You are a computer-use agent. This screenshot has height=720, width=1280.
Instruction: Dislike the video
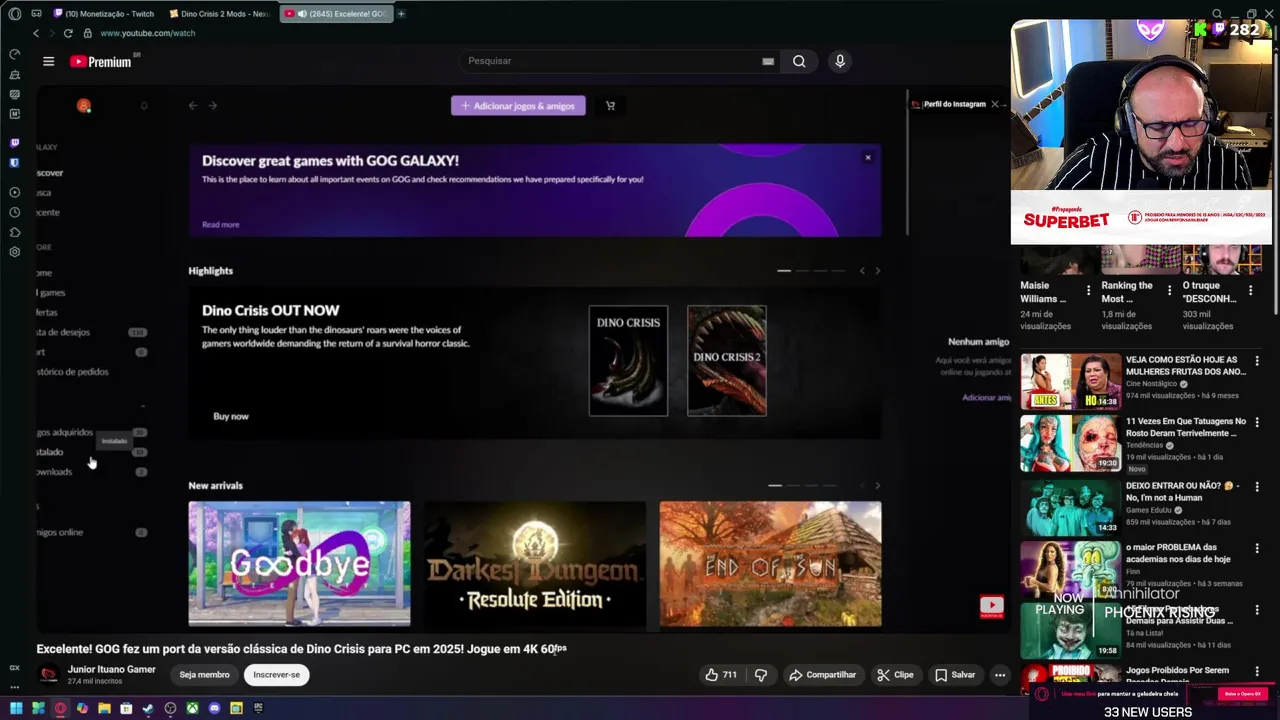[x=761, y=675]
